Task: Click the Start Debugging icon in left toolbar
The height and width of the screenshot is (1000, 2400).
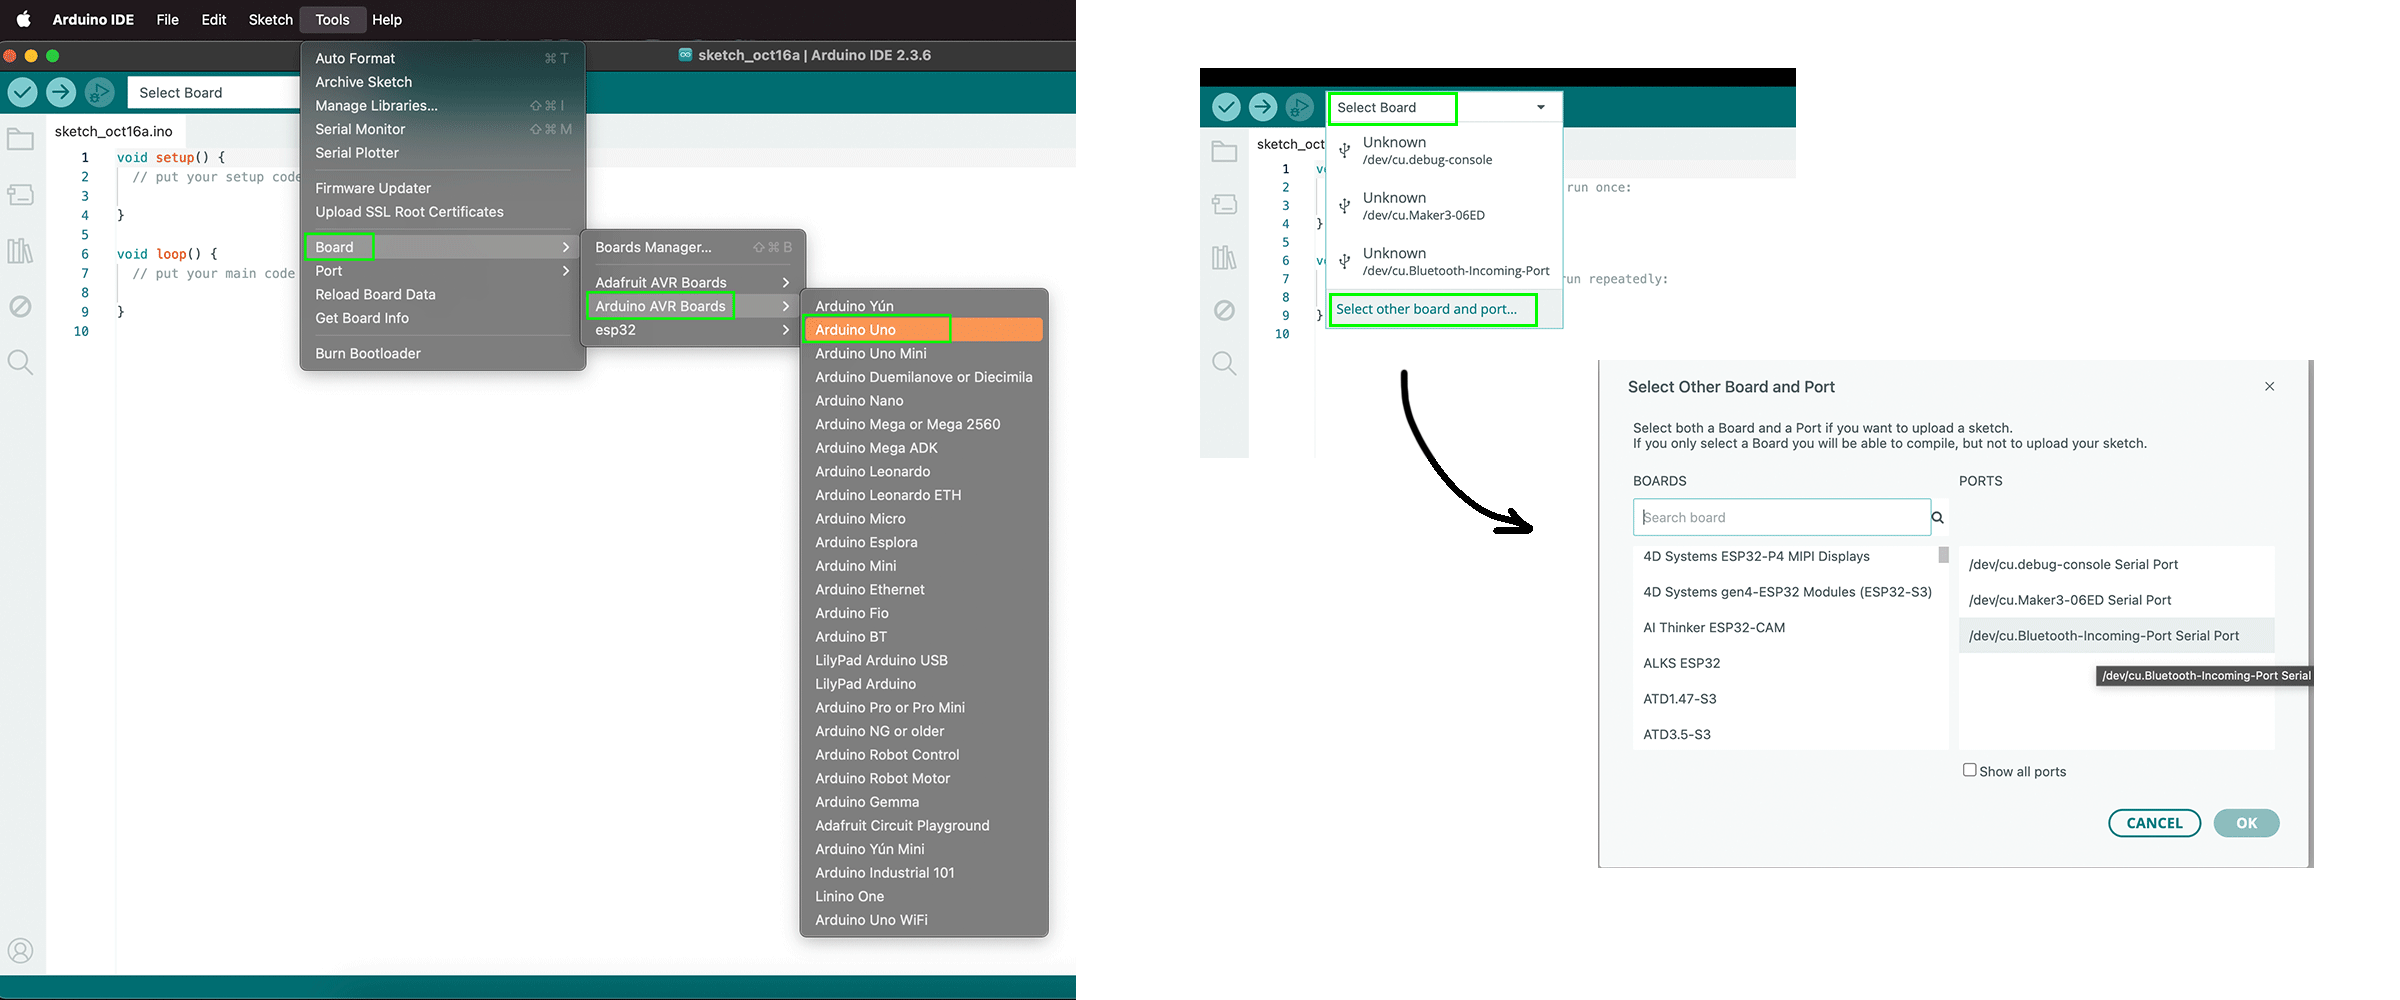Action: click(99, 92)
